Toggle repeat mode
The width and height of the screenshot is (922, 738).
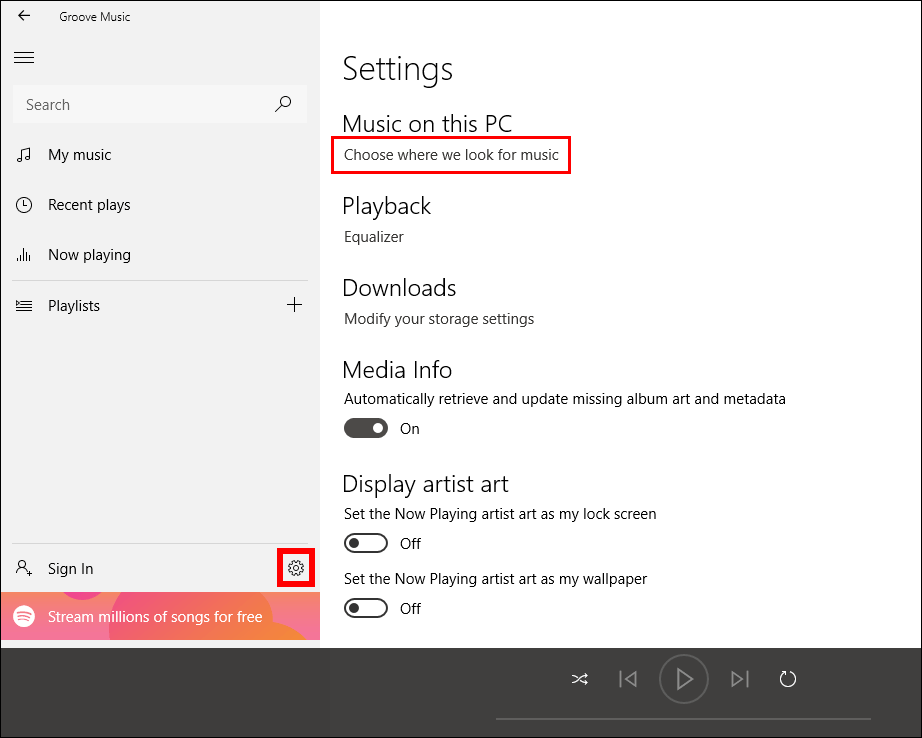coord(787,679)
